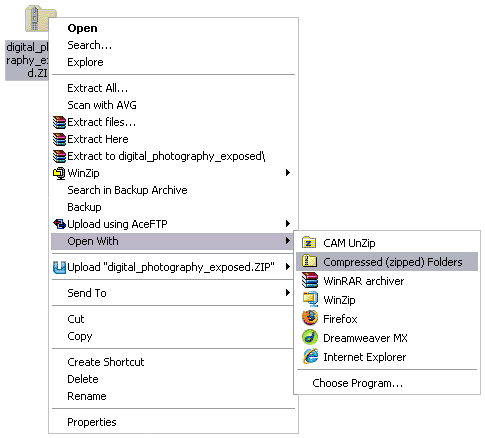Click the zipped folder desktop icon

tap(40, 19)
